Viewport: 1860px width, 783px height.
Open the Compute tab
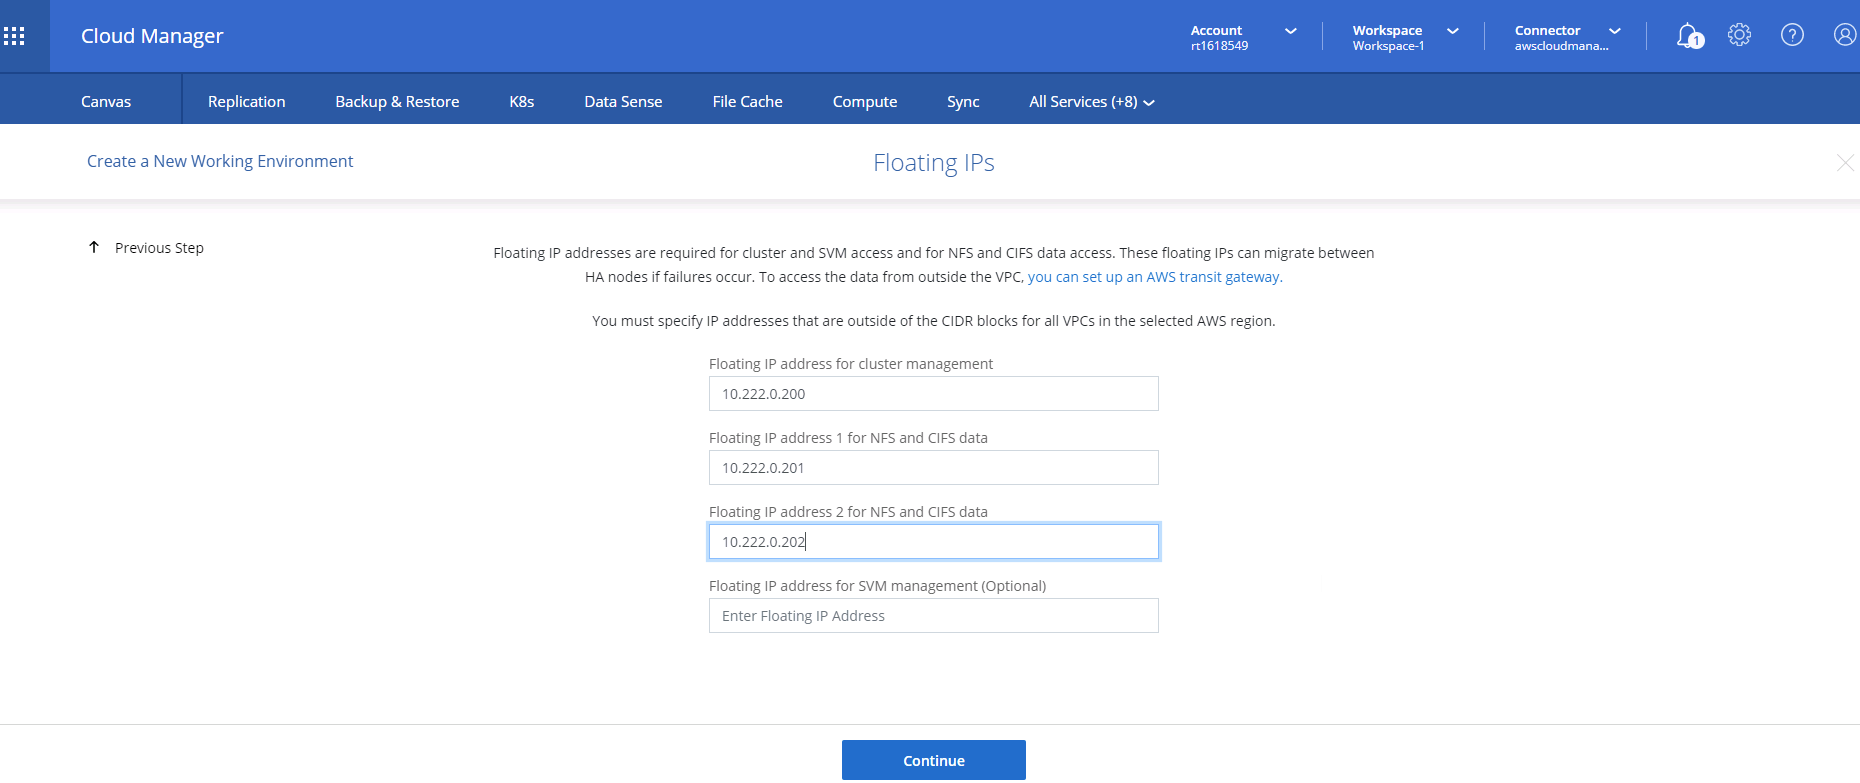point(865,102)
